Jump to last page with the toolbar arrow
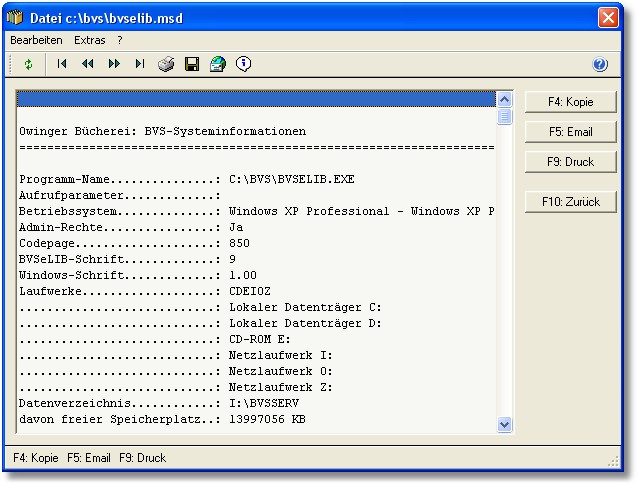Screen dimensions: 638x486 (x=140, y=64)
